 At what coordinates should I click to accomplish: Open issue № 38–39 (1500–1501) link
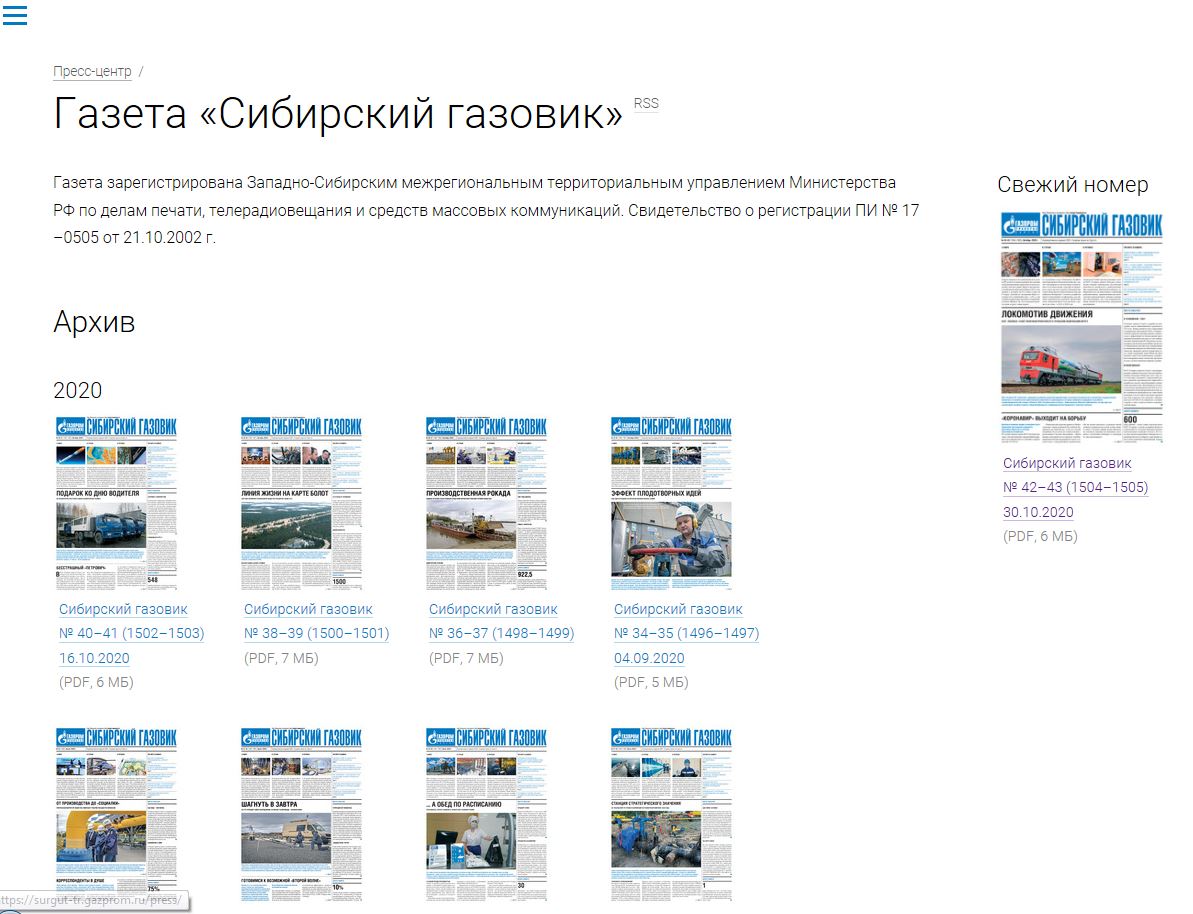[x=316, y=633]
